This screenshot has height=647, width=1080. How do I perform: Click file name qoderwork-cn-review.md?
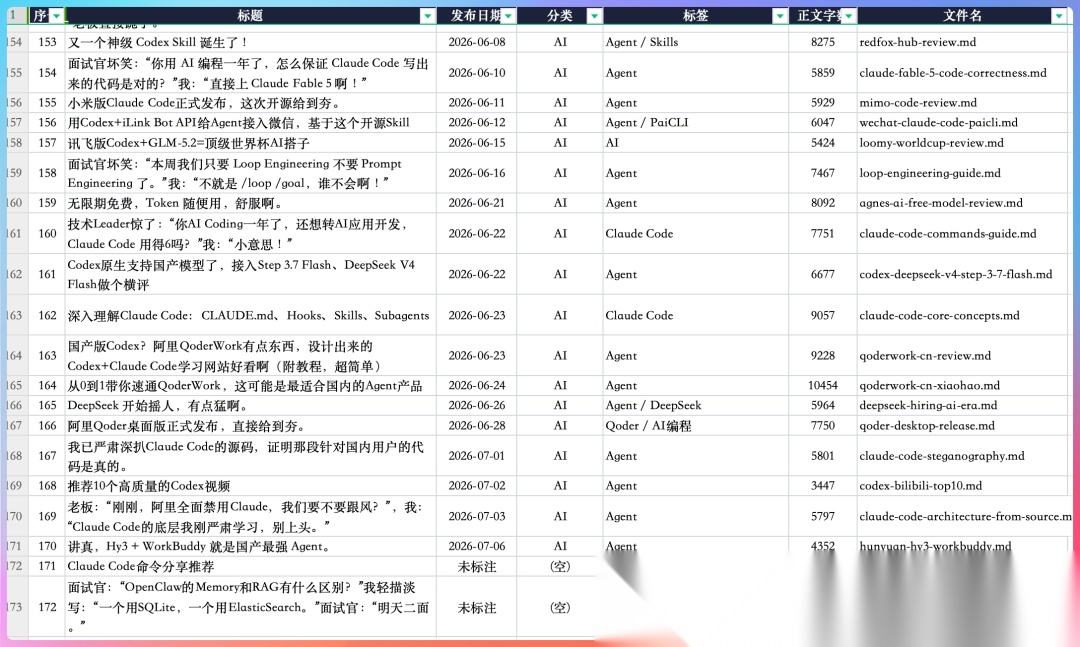coord(925,356)
